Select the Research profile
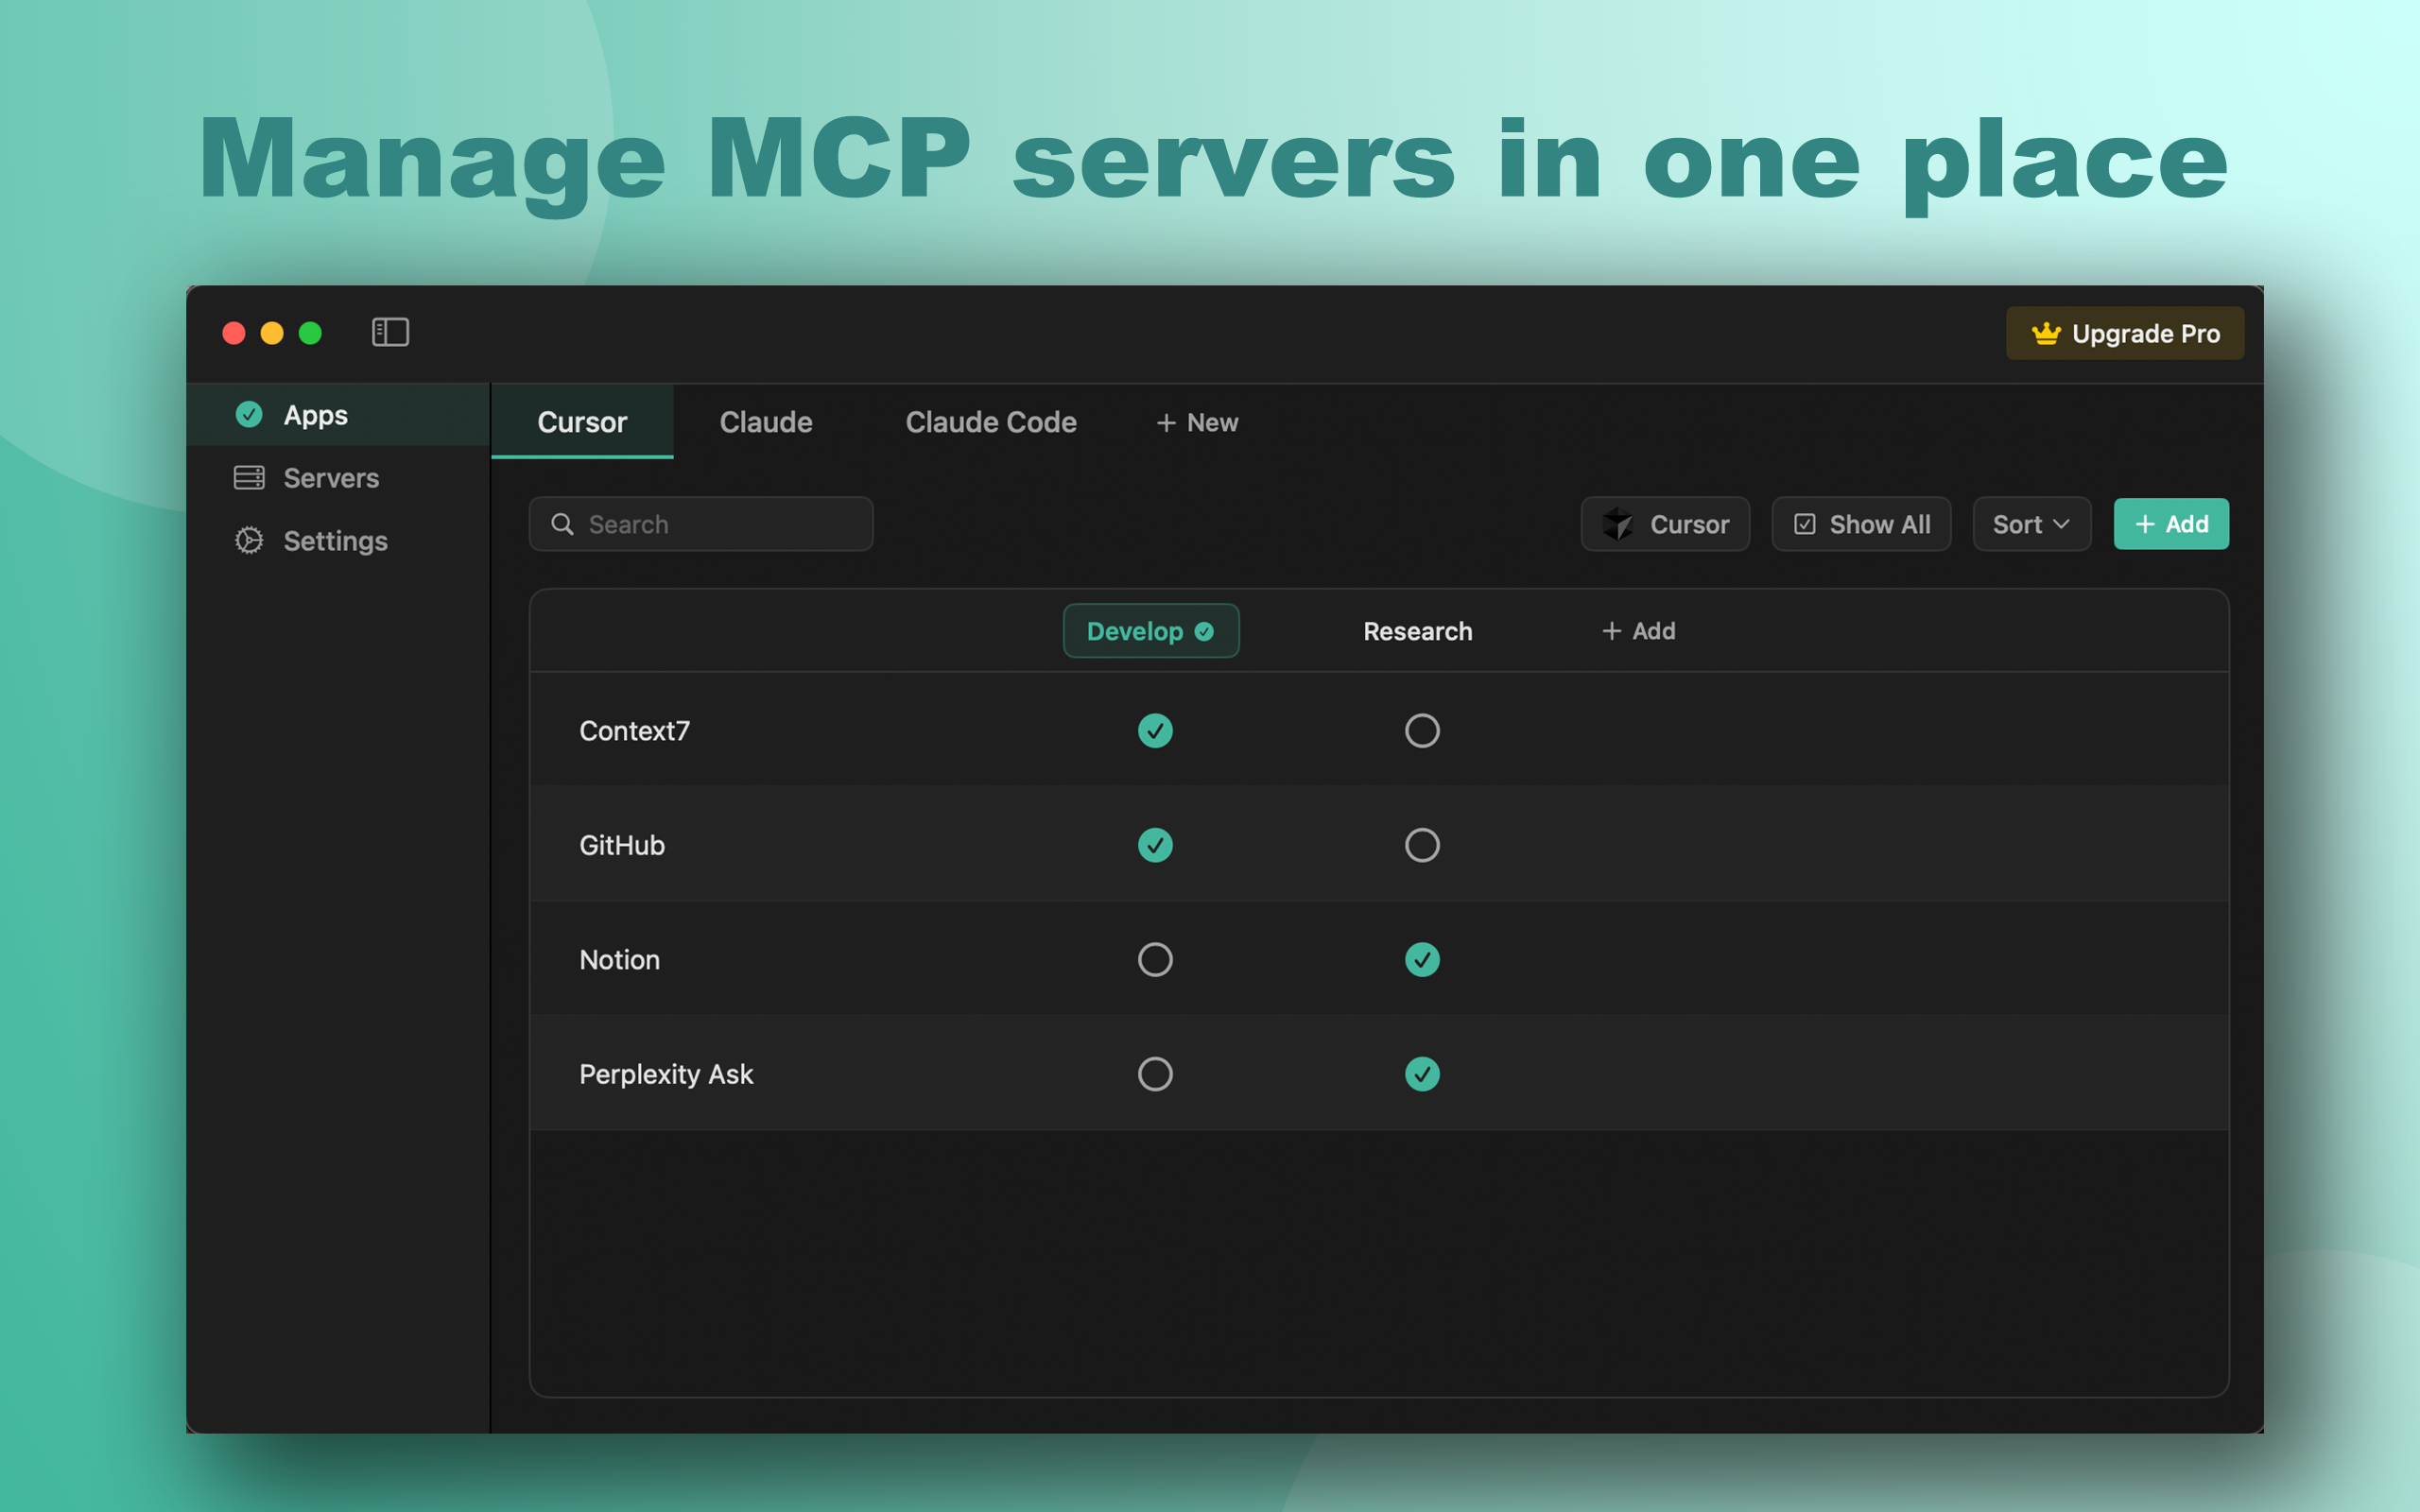 click(x=1418, y=631)
